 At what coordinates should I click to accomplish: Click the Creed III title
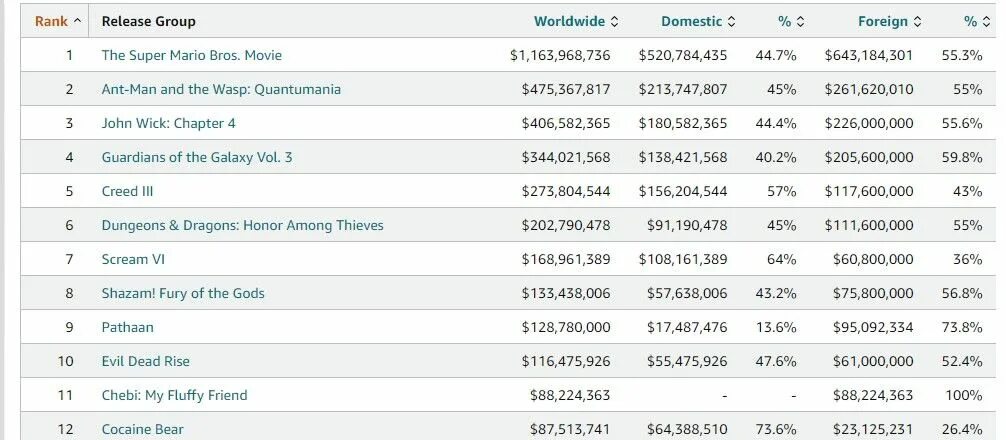(127, 191)
